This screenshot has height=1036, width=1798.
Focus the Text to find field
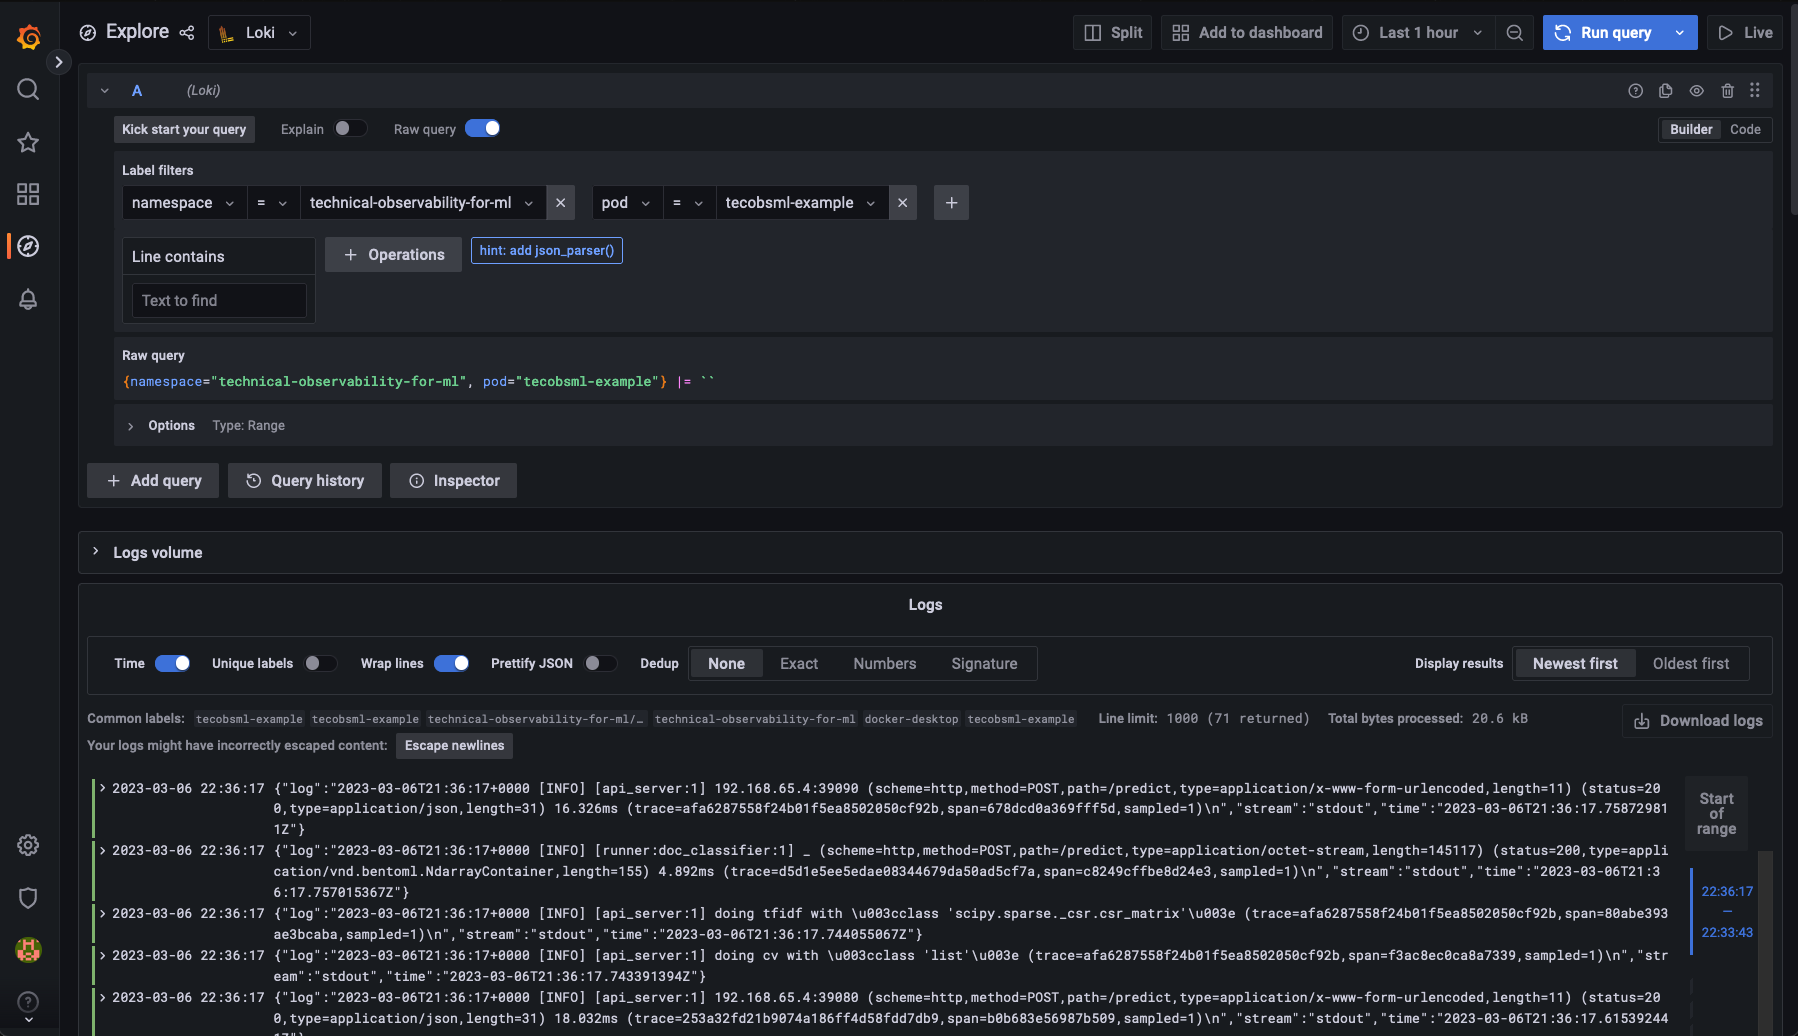point(219,301)
